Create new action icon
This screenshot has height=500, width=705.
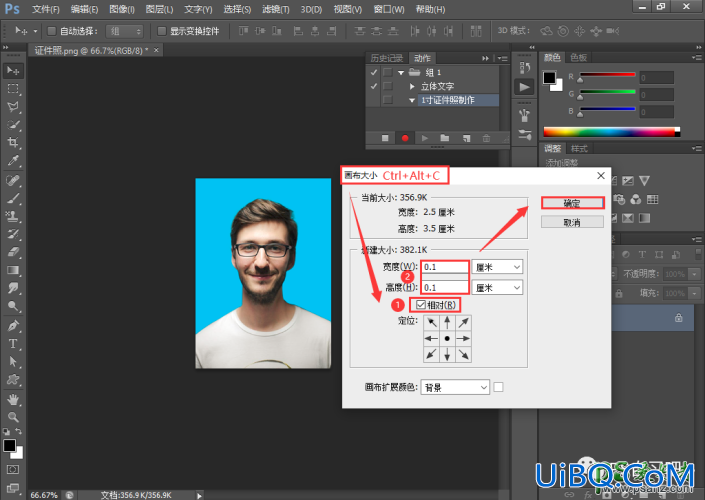466,138
